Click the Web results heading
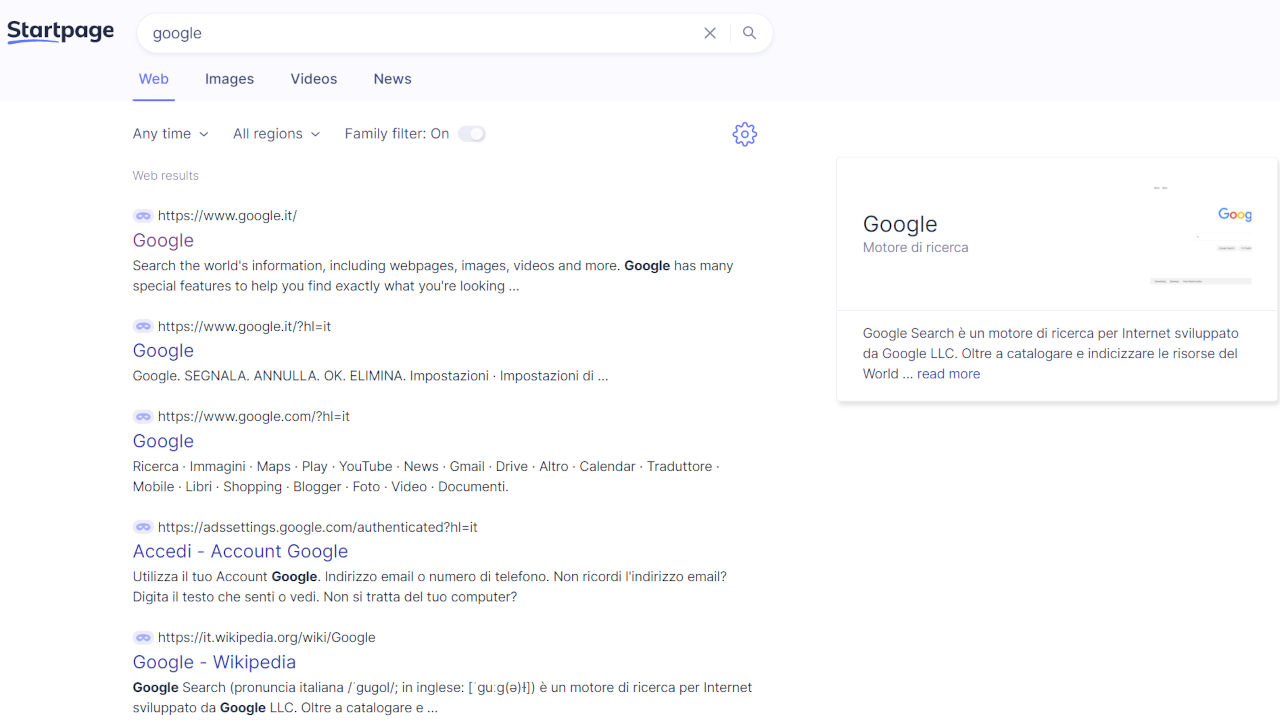 166,176
